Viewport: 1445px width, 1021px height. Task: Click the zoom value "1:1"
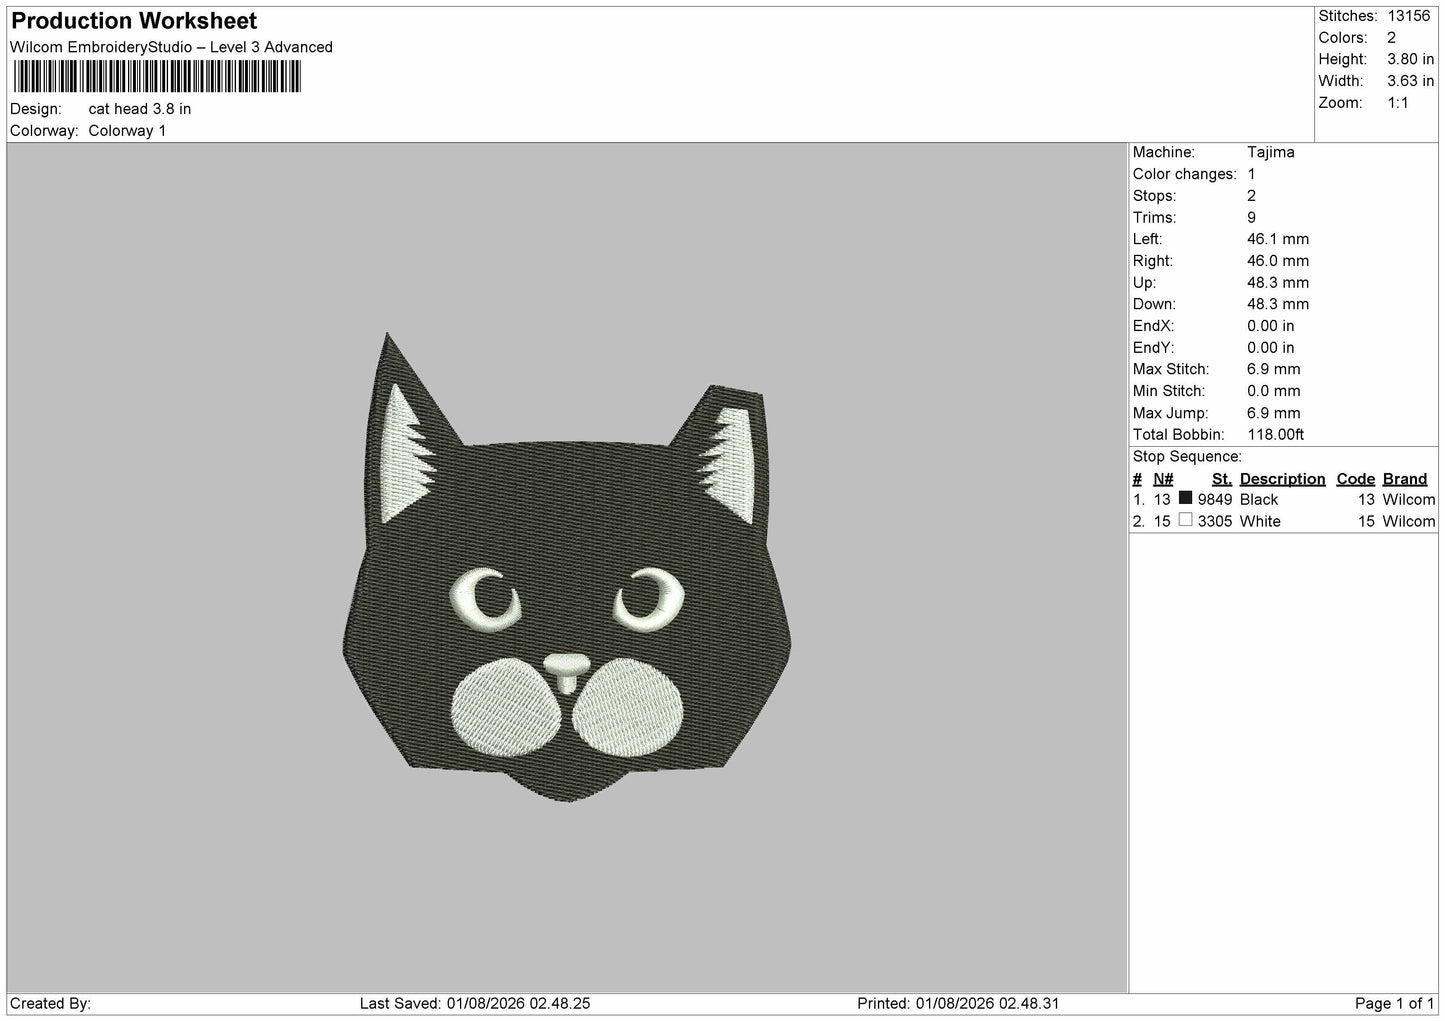point(1398,103)
